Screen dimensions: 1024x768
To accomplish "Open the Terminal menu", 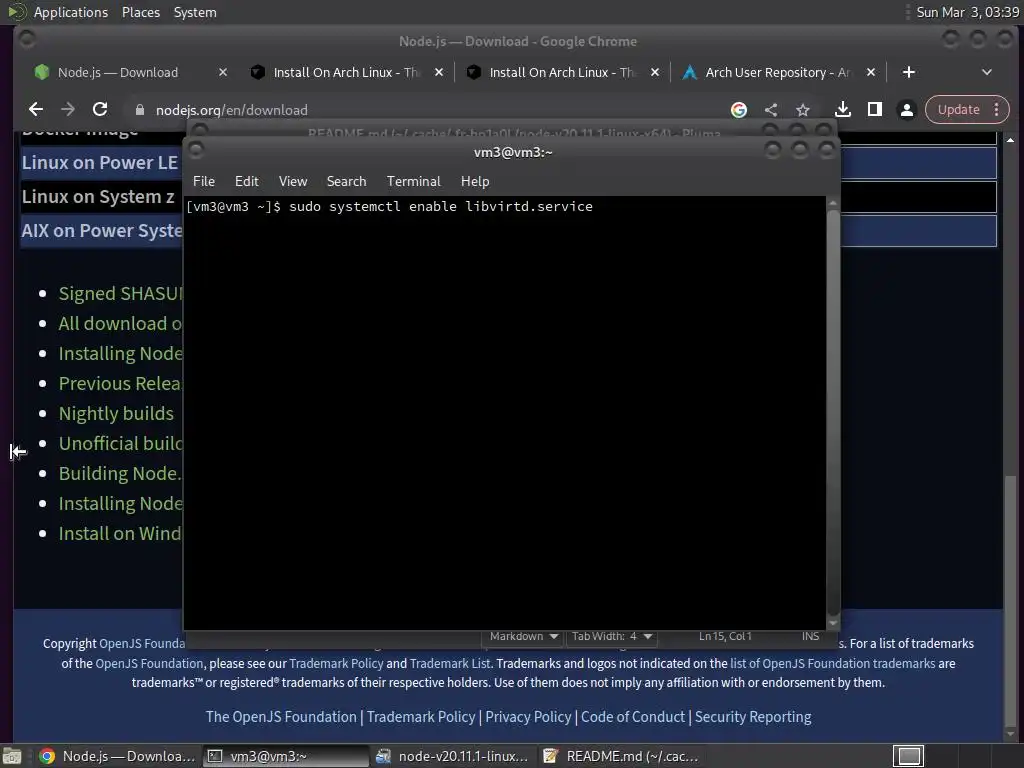I will pyautogui.click(x=413, y=182).
